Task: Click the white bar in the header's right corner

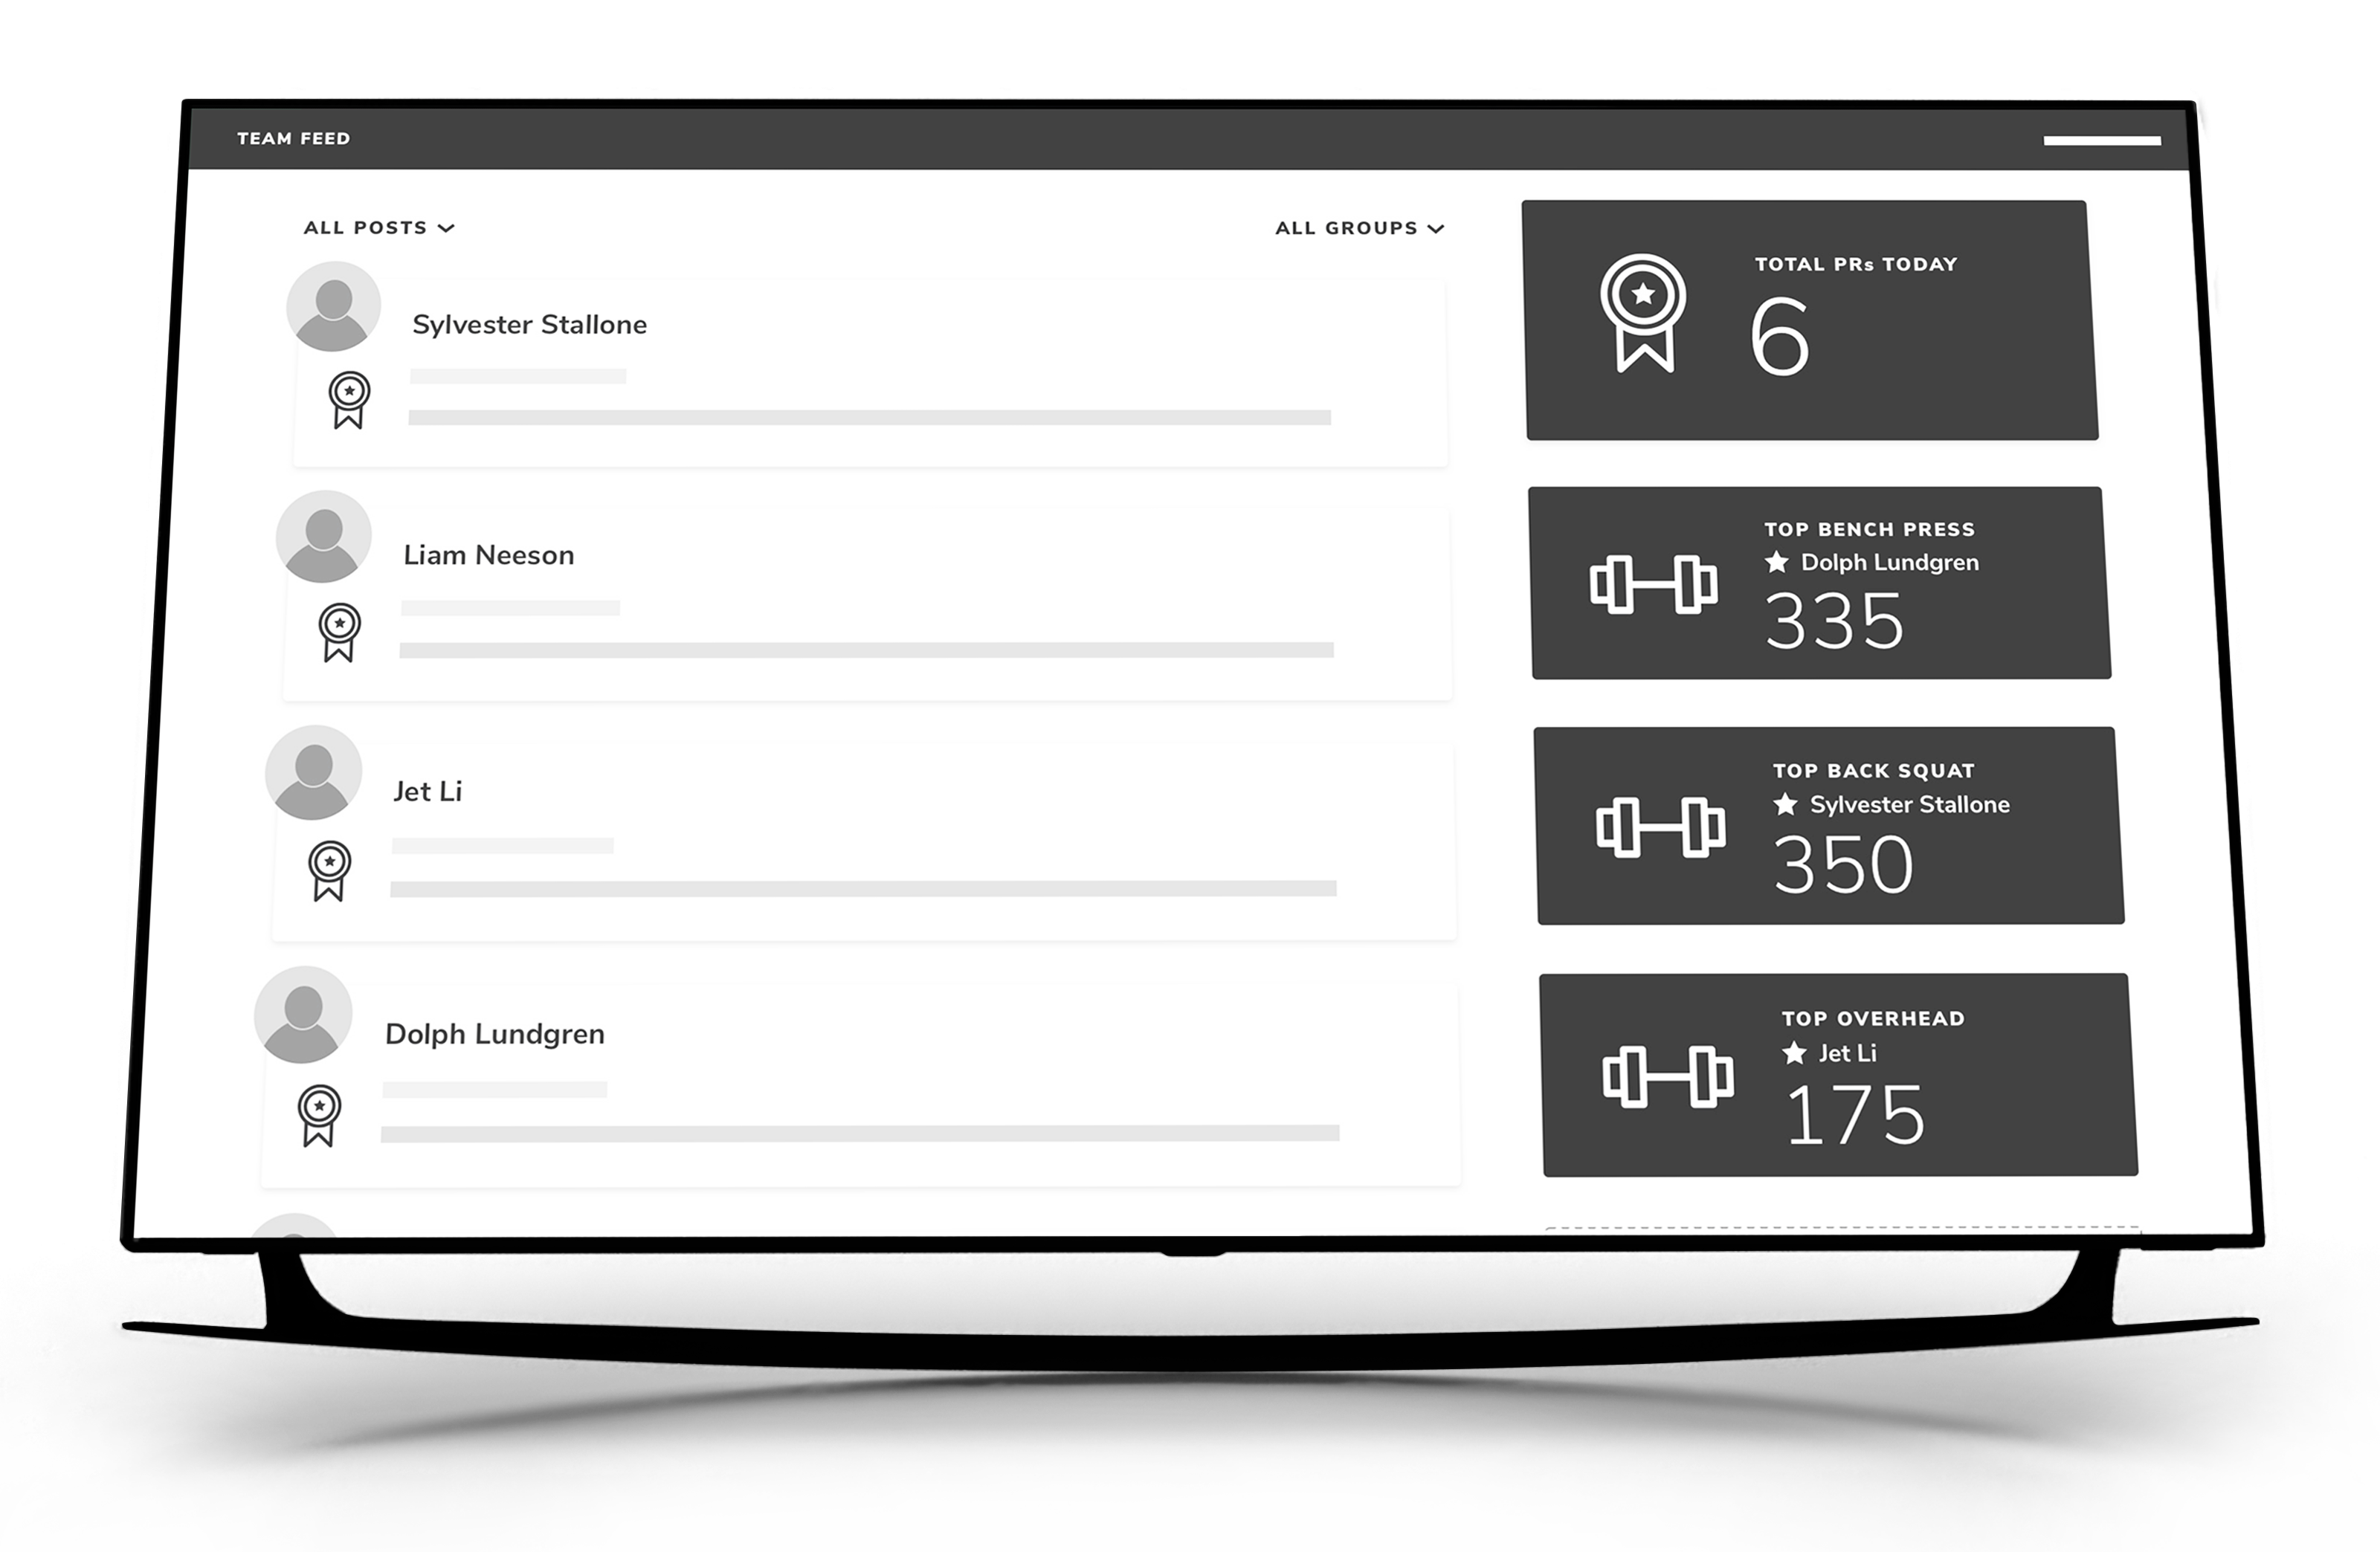Action: [x=2102, y=141]
